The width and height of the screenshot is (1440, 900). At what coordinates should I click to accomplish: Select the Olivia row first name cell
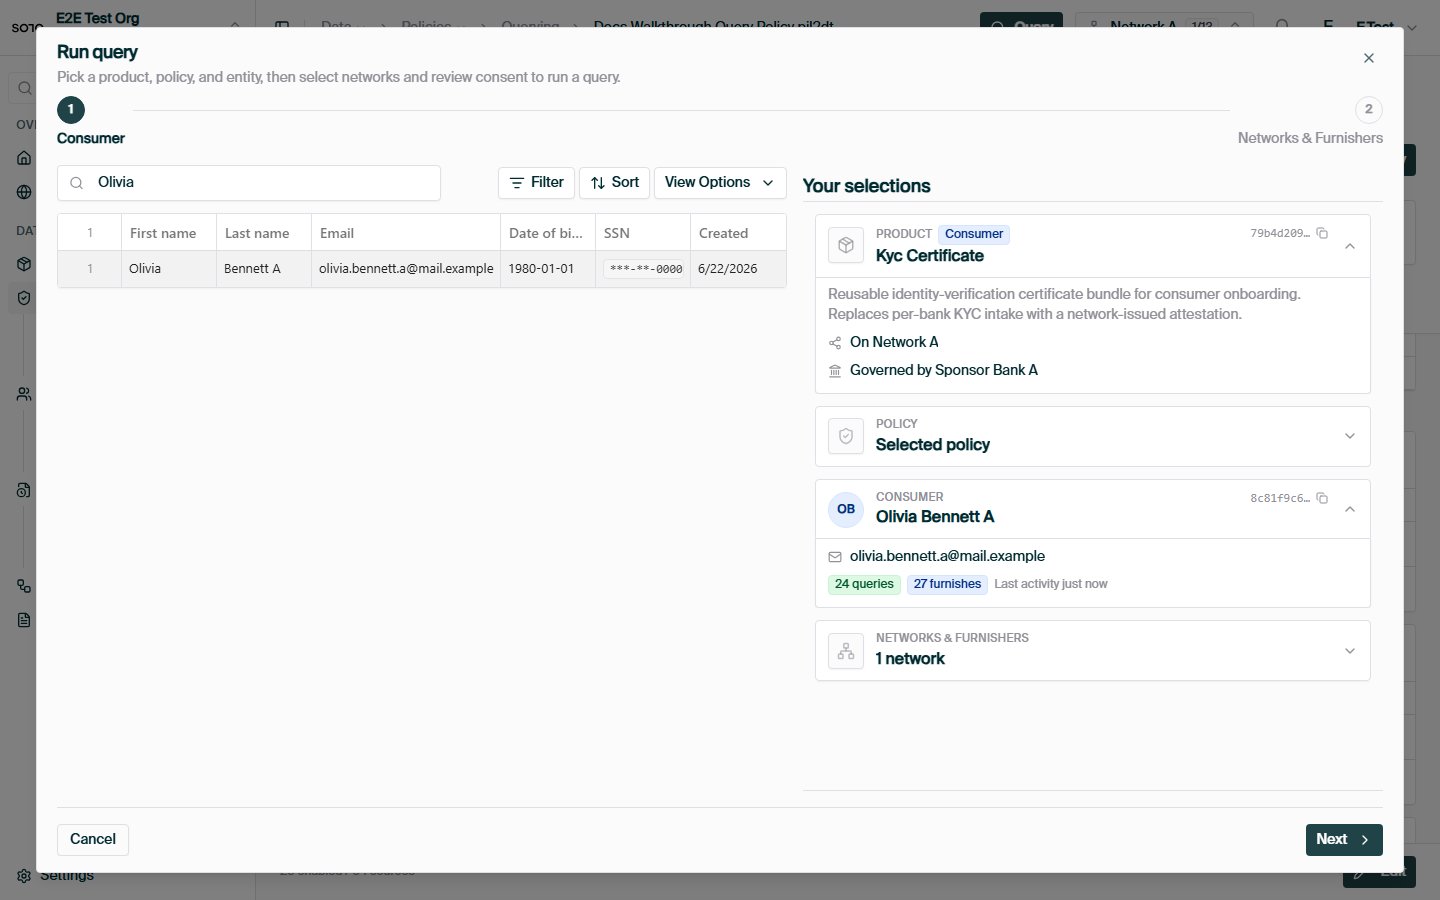(x=169, y=269)
